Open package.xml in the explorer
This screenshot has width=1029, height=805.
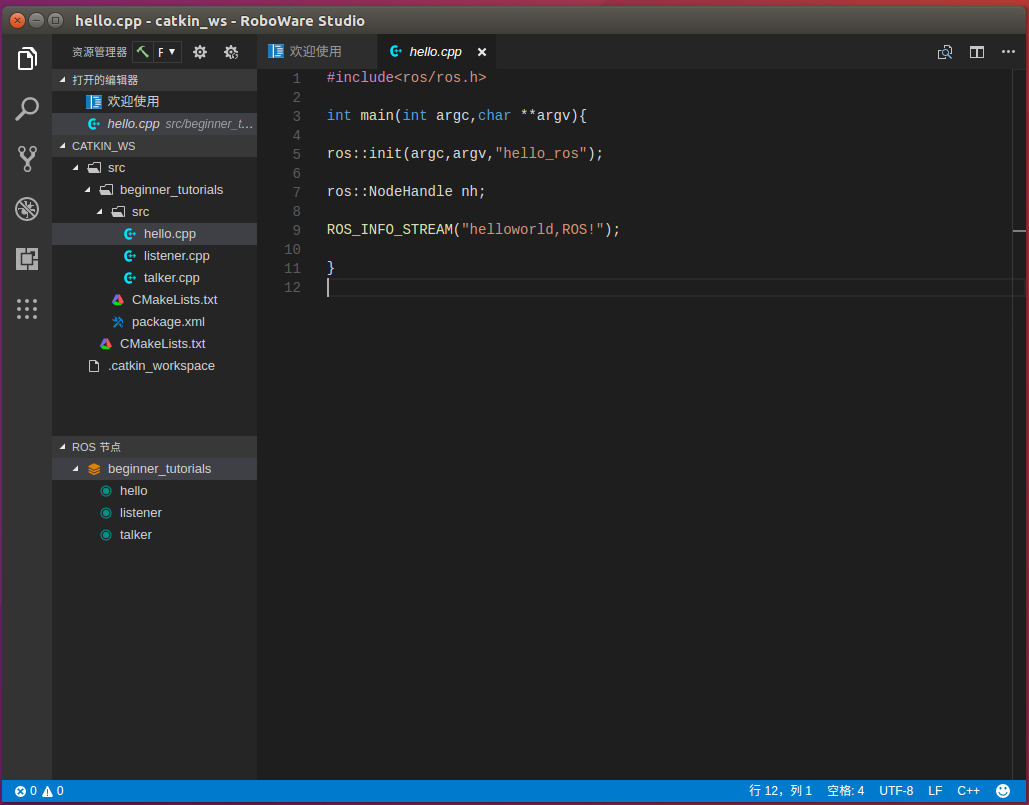pyautogui.click(x=168, y=322)
